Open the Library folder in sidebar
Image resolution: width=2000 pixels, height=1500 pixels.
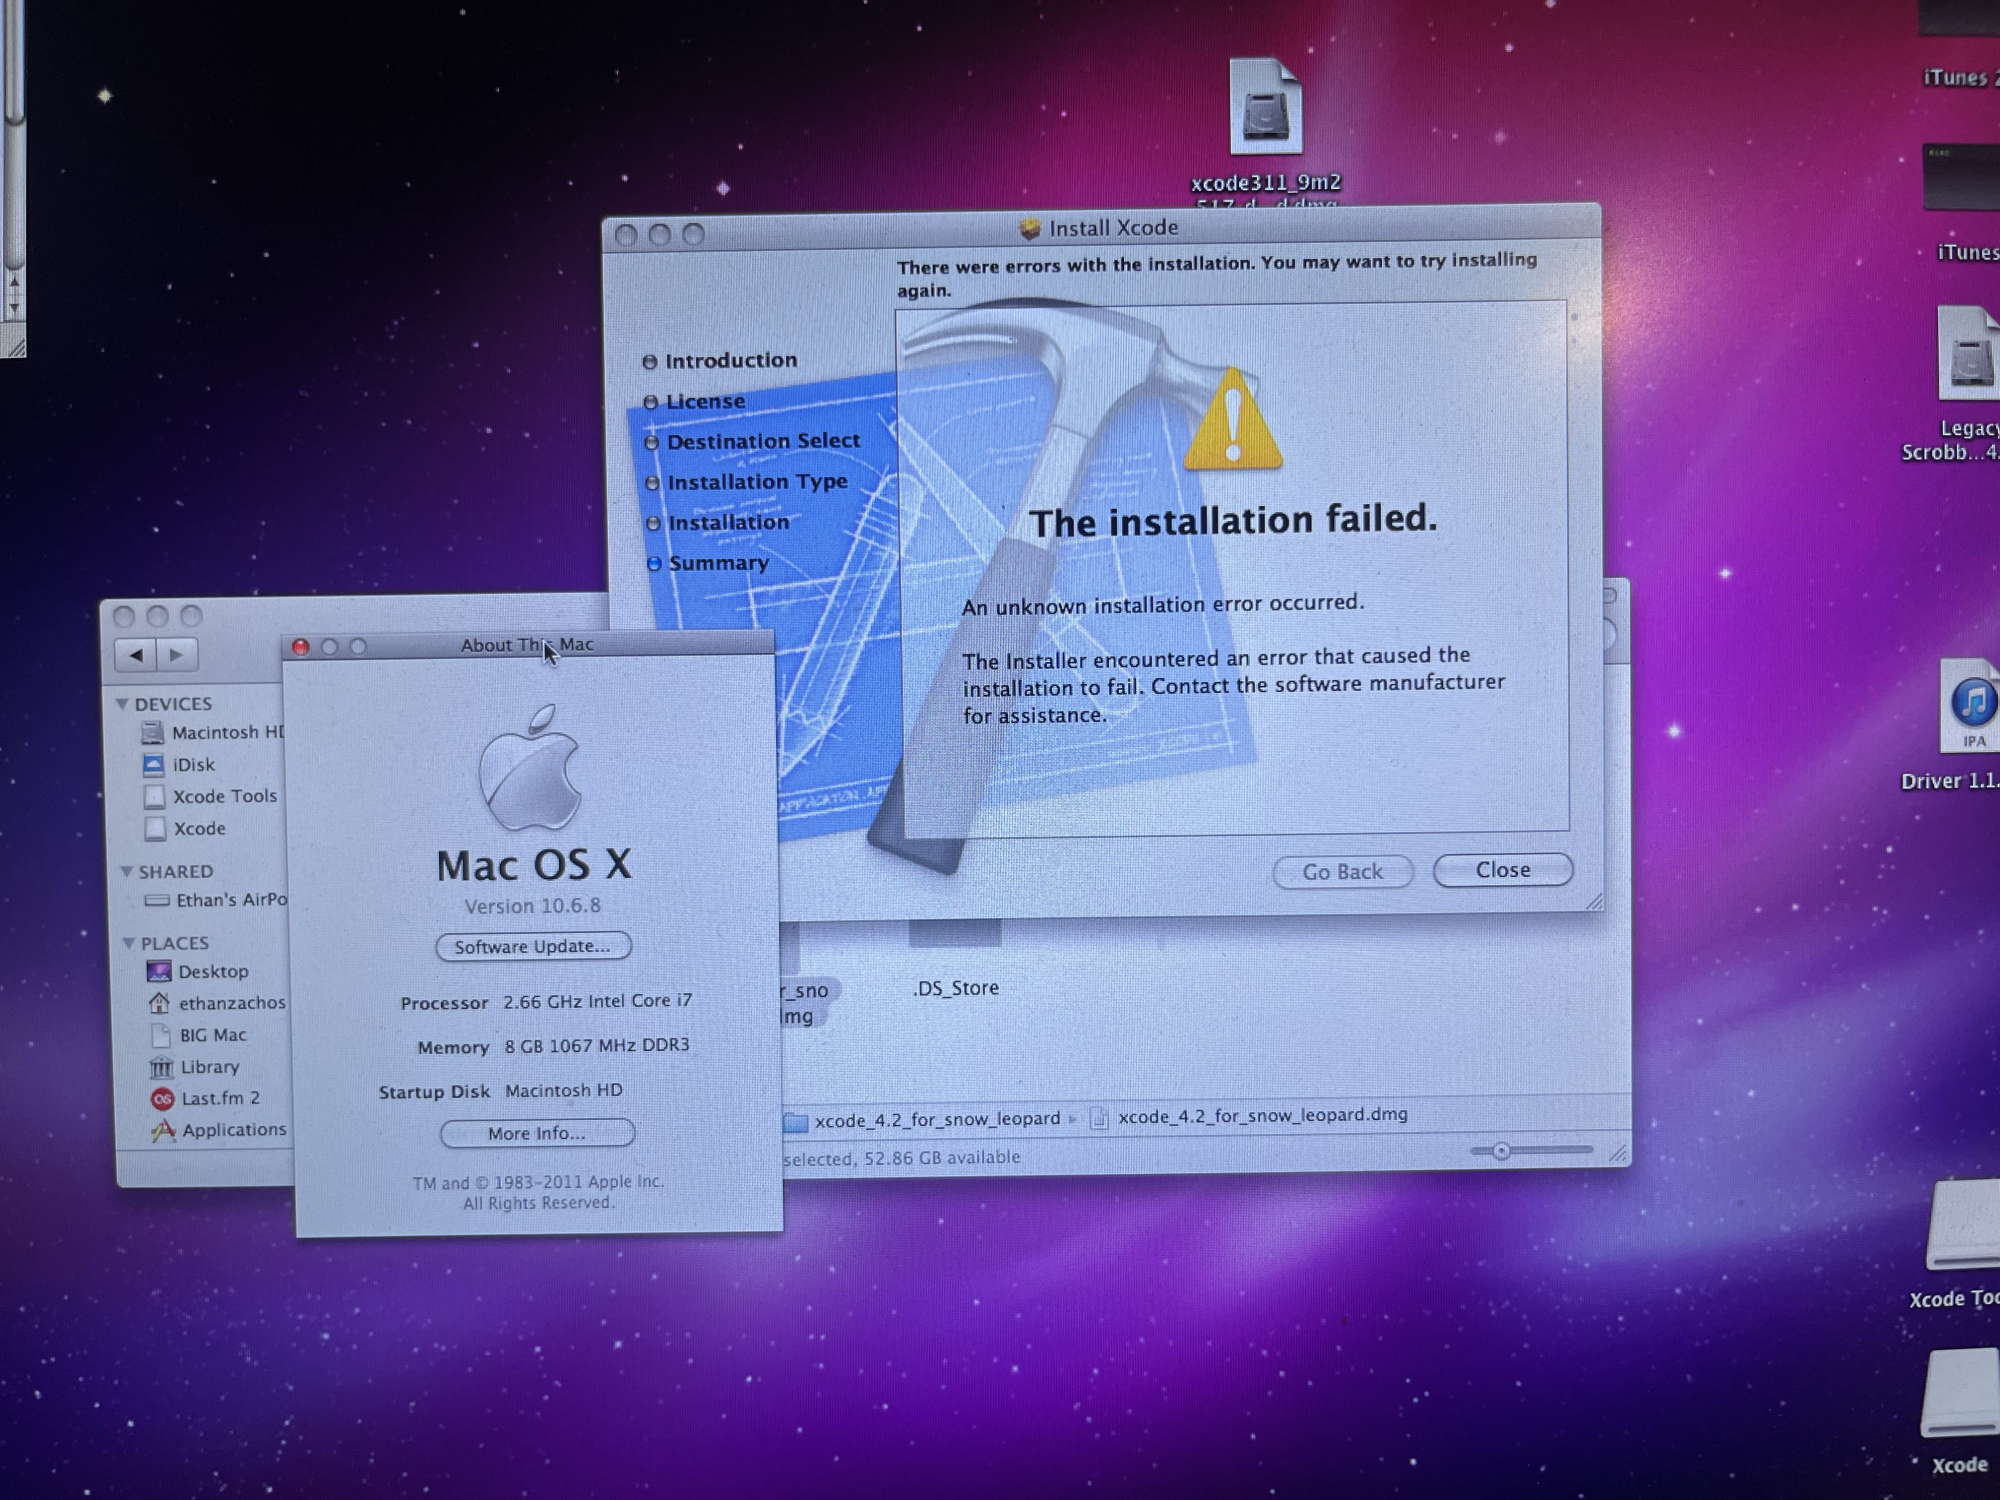click(x=208, y=1067)
